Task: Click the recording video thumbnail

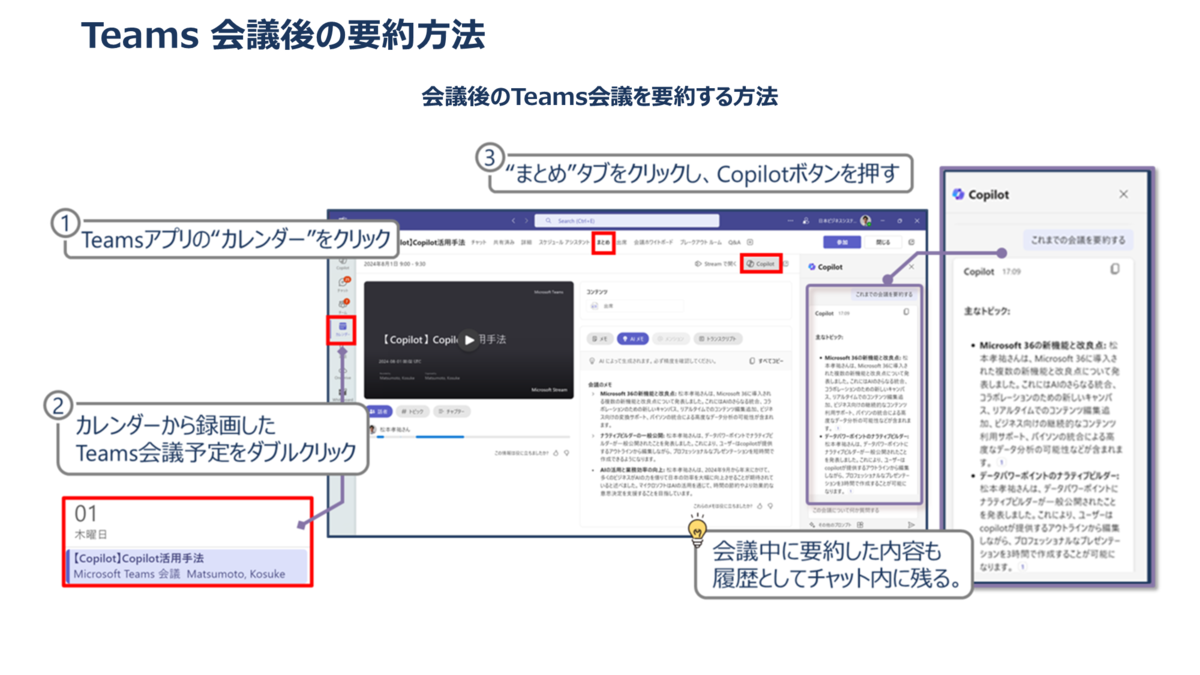Action: point(468,340)
